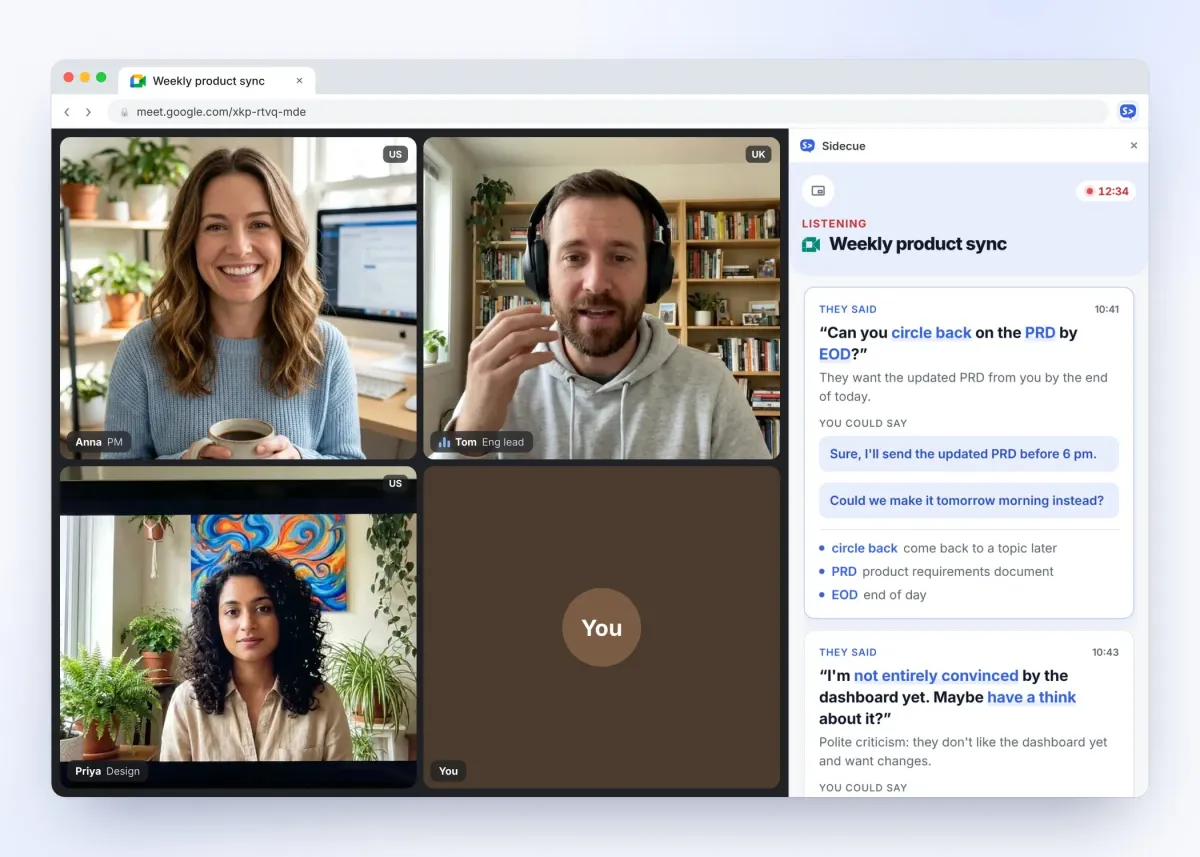Click highlighted term "PRD" in the quote
The height and width of the screenshot is (857, 1200).
click(1040, 333)
